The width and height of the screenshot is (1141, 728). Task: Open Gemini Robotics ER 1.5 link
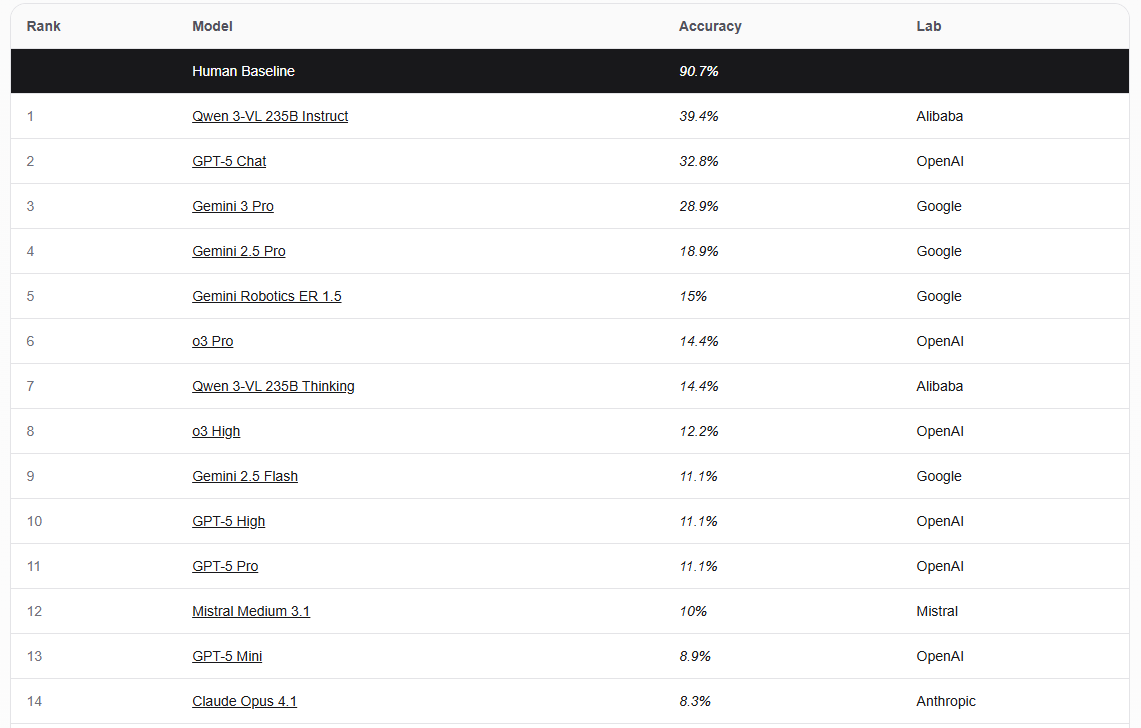(x=267, y=296)
